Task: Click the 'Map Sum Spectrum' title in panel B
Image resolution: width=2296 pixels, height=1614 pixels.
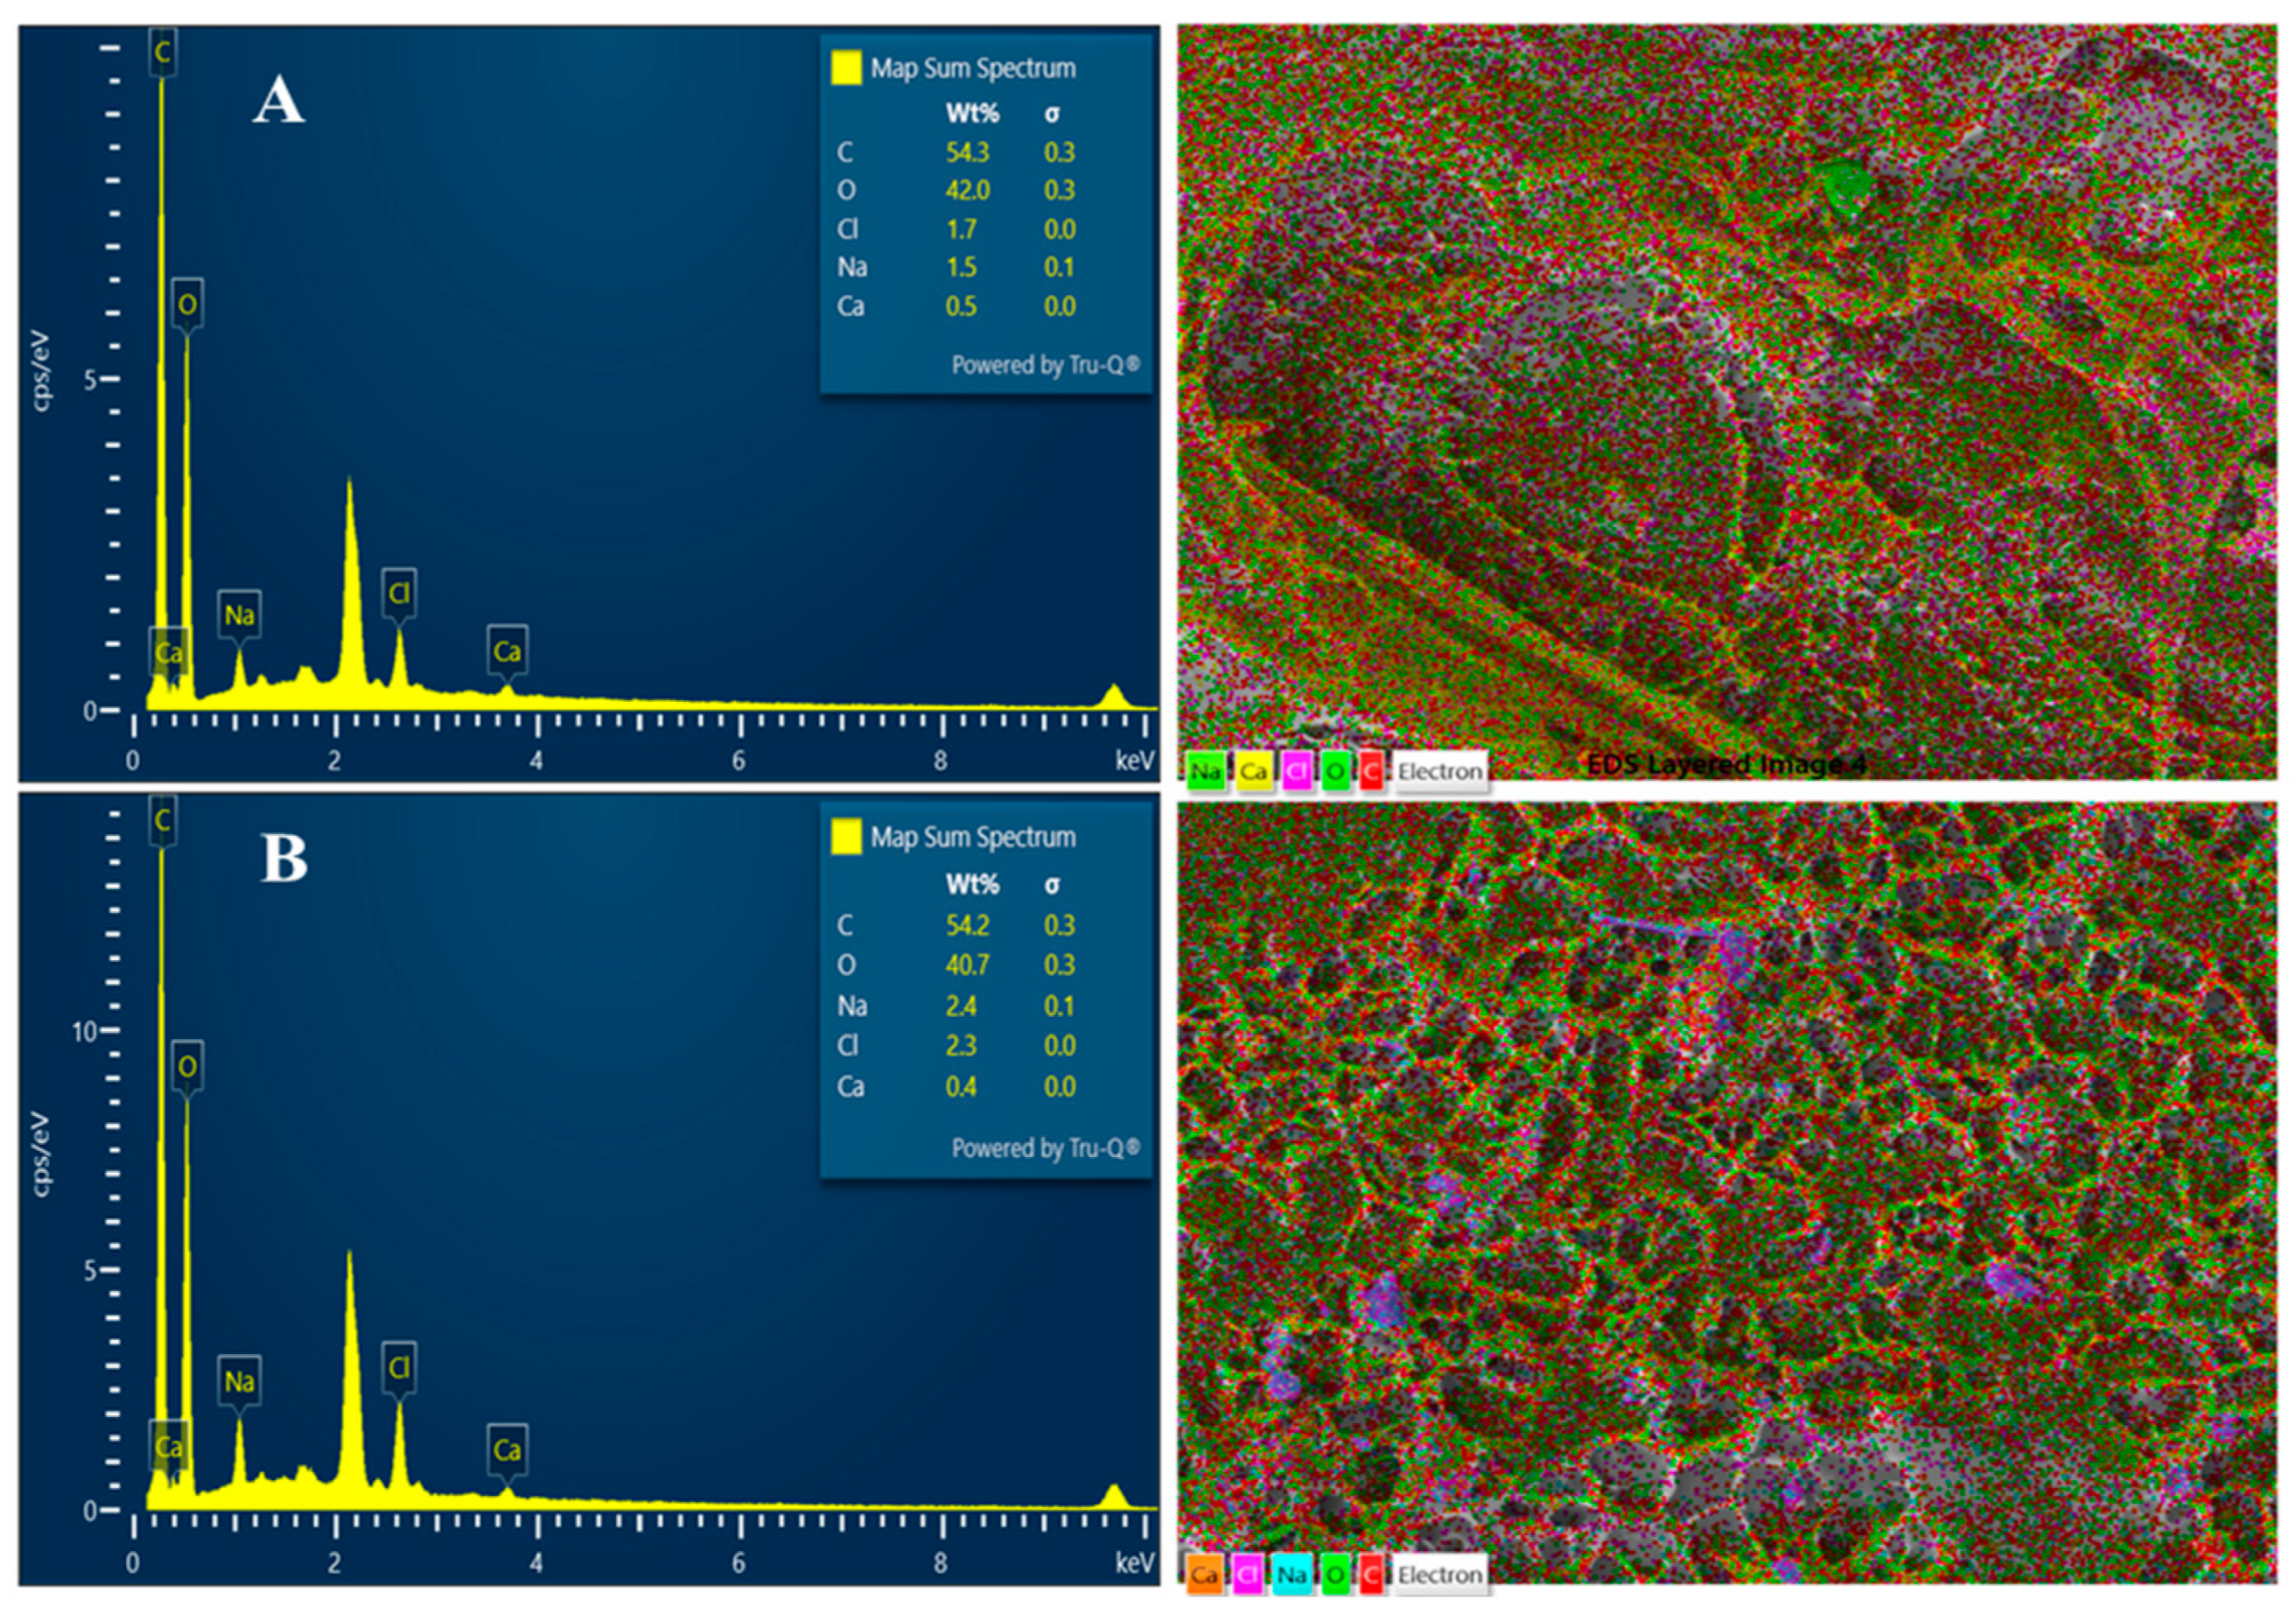Action: pos(973,837)
